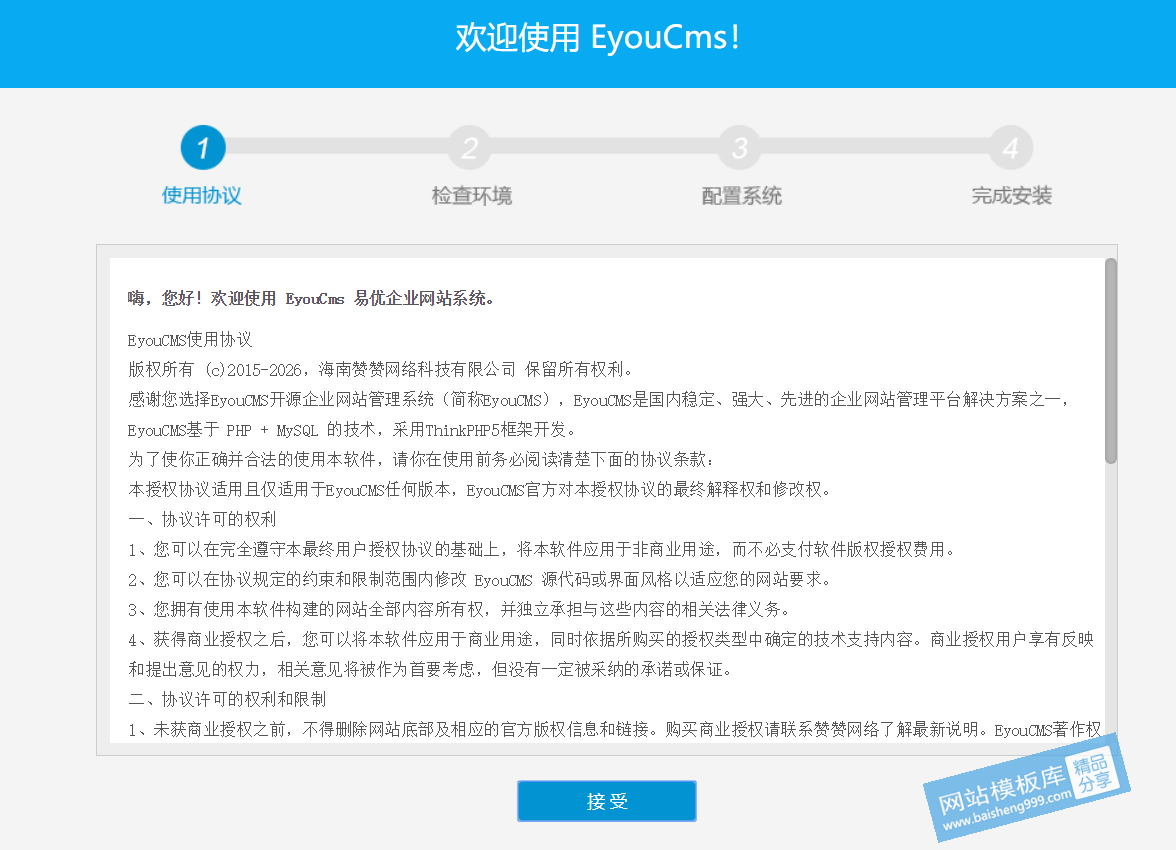Click the line starting 1、未获商业授权之前

pos(614,730)
